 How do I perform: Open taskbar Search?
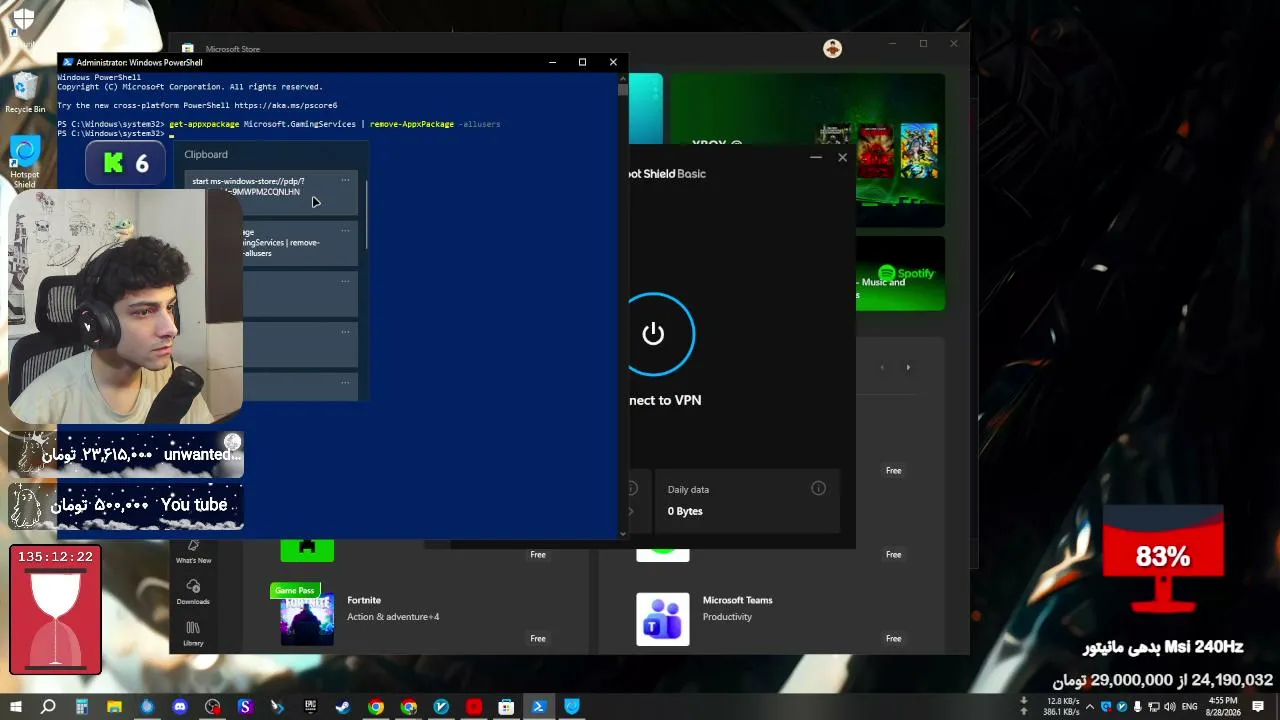tap(48, 707)
